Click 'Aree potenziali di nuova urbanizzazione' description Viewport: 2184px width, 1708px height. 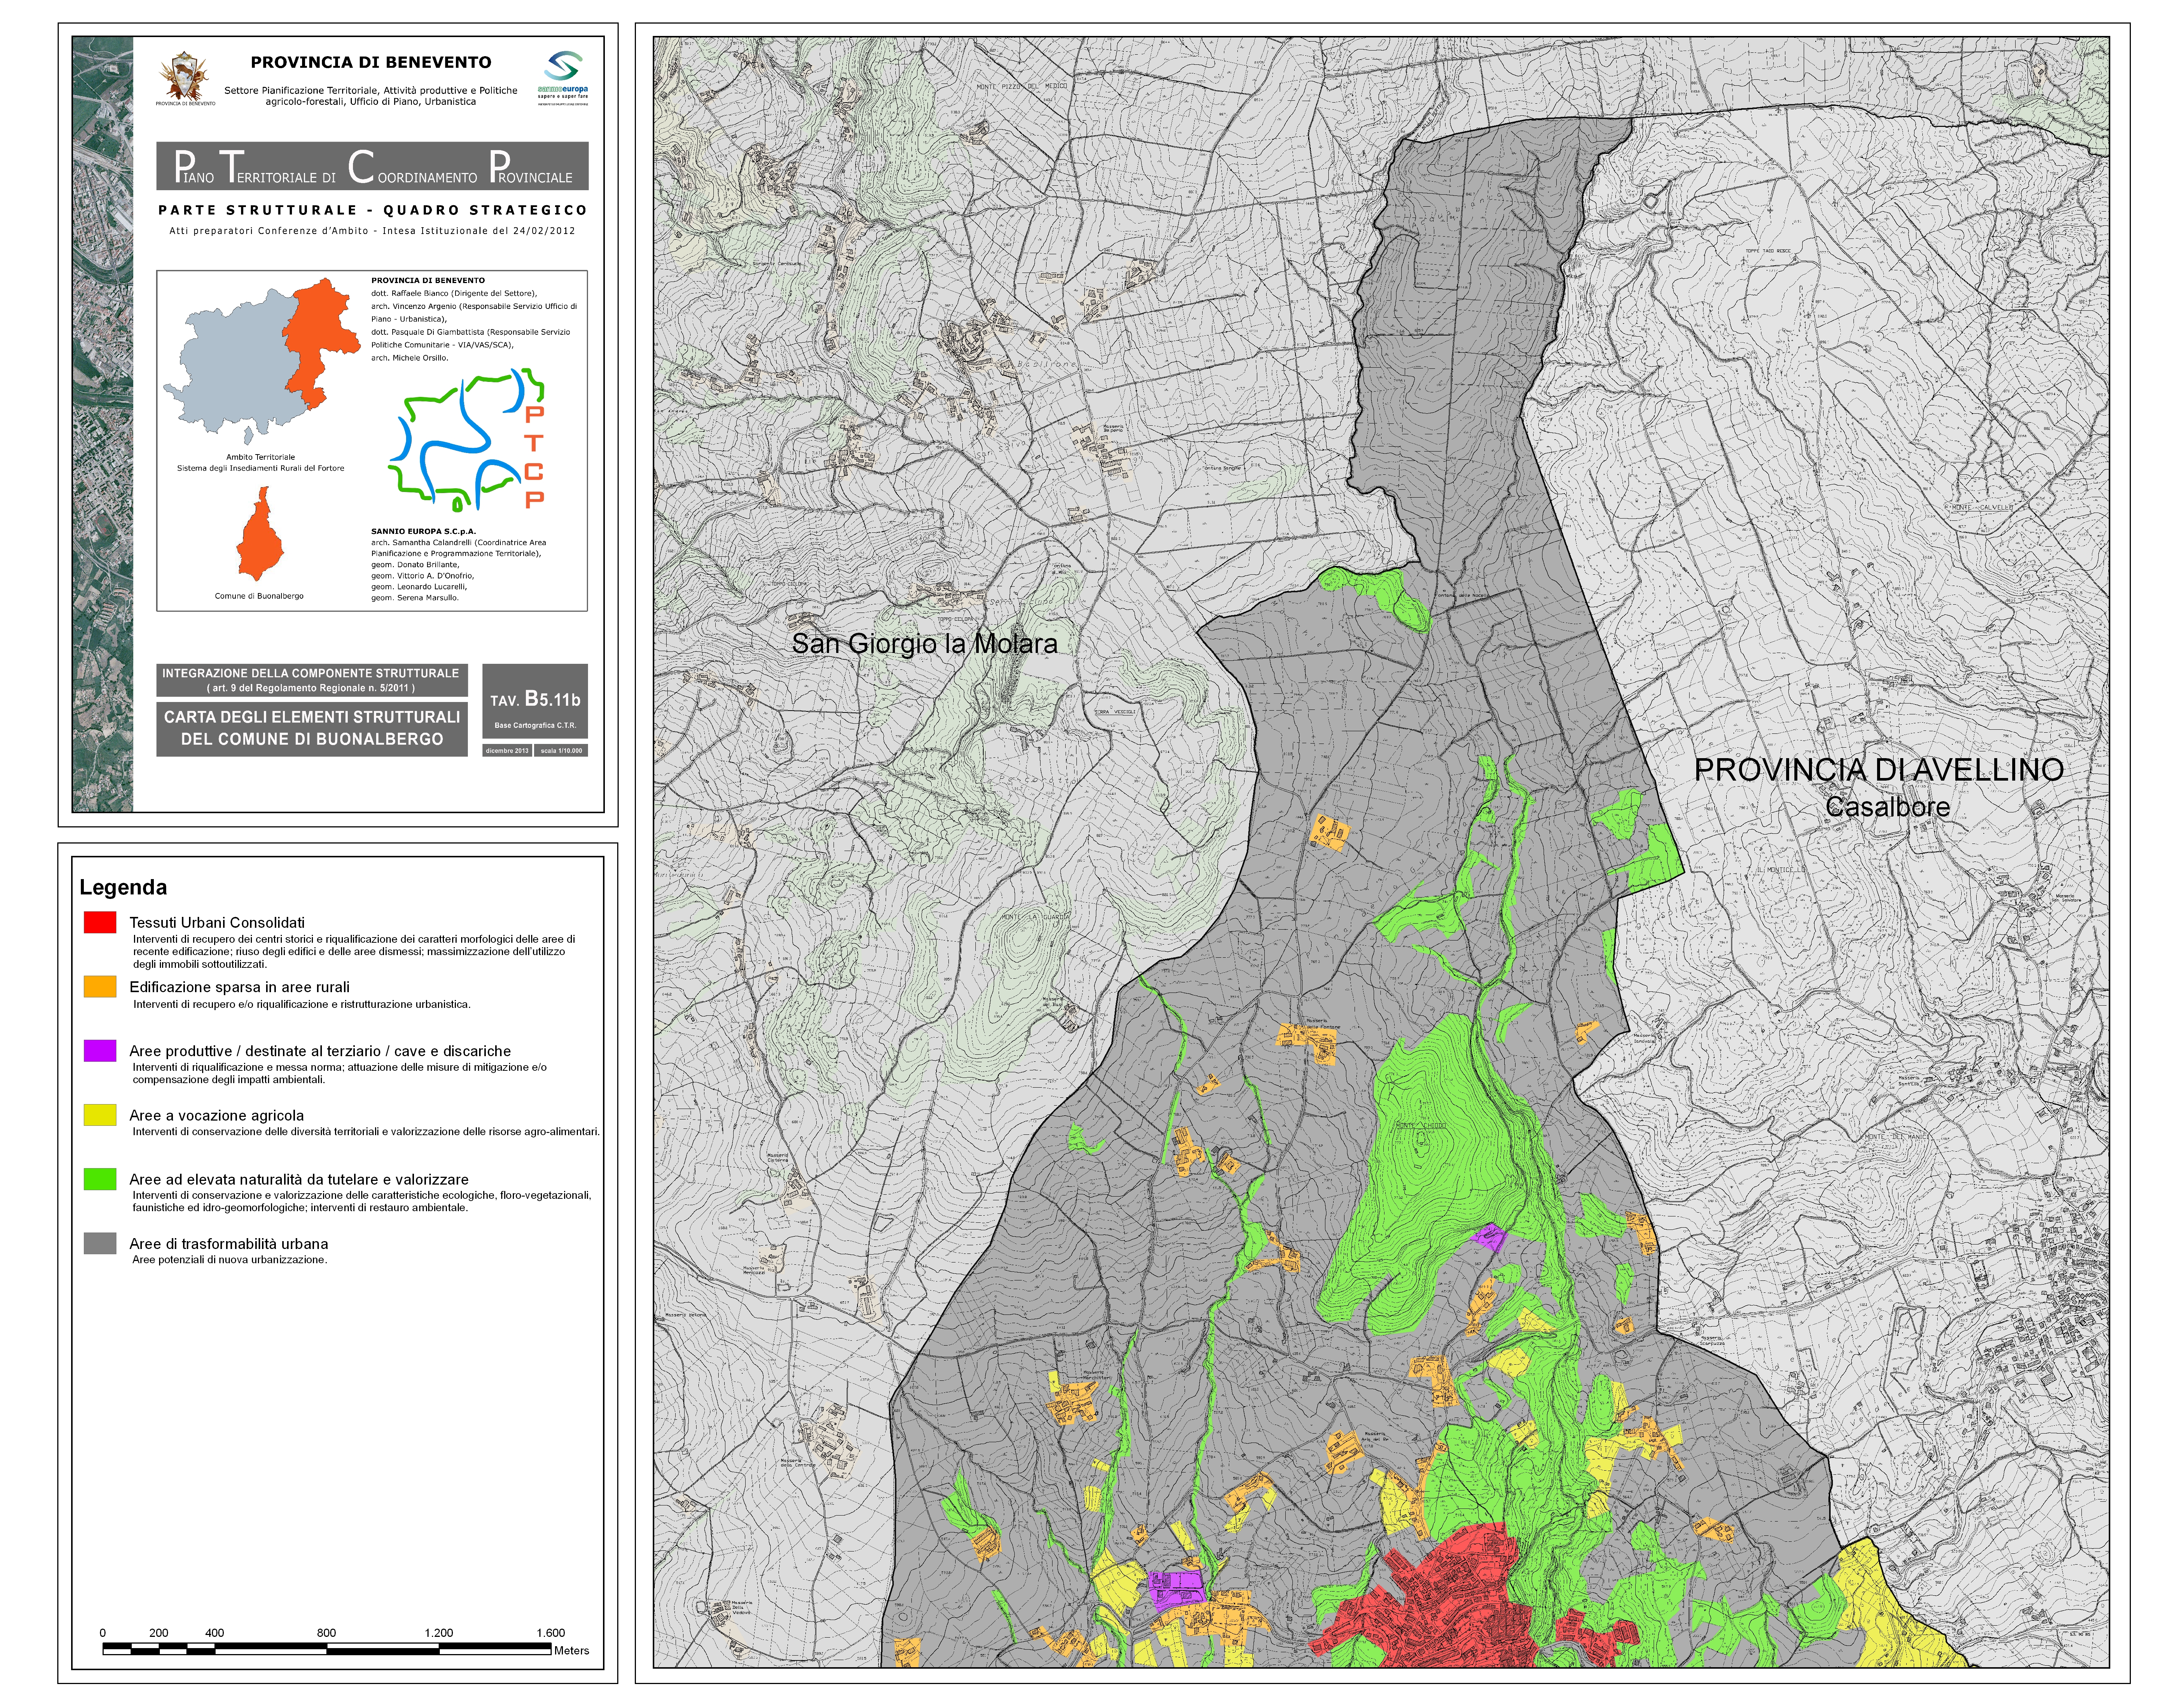(229, 1260)
